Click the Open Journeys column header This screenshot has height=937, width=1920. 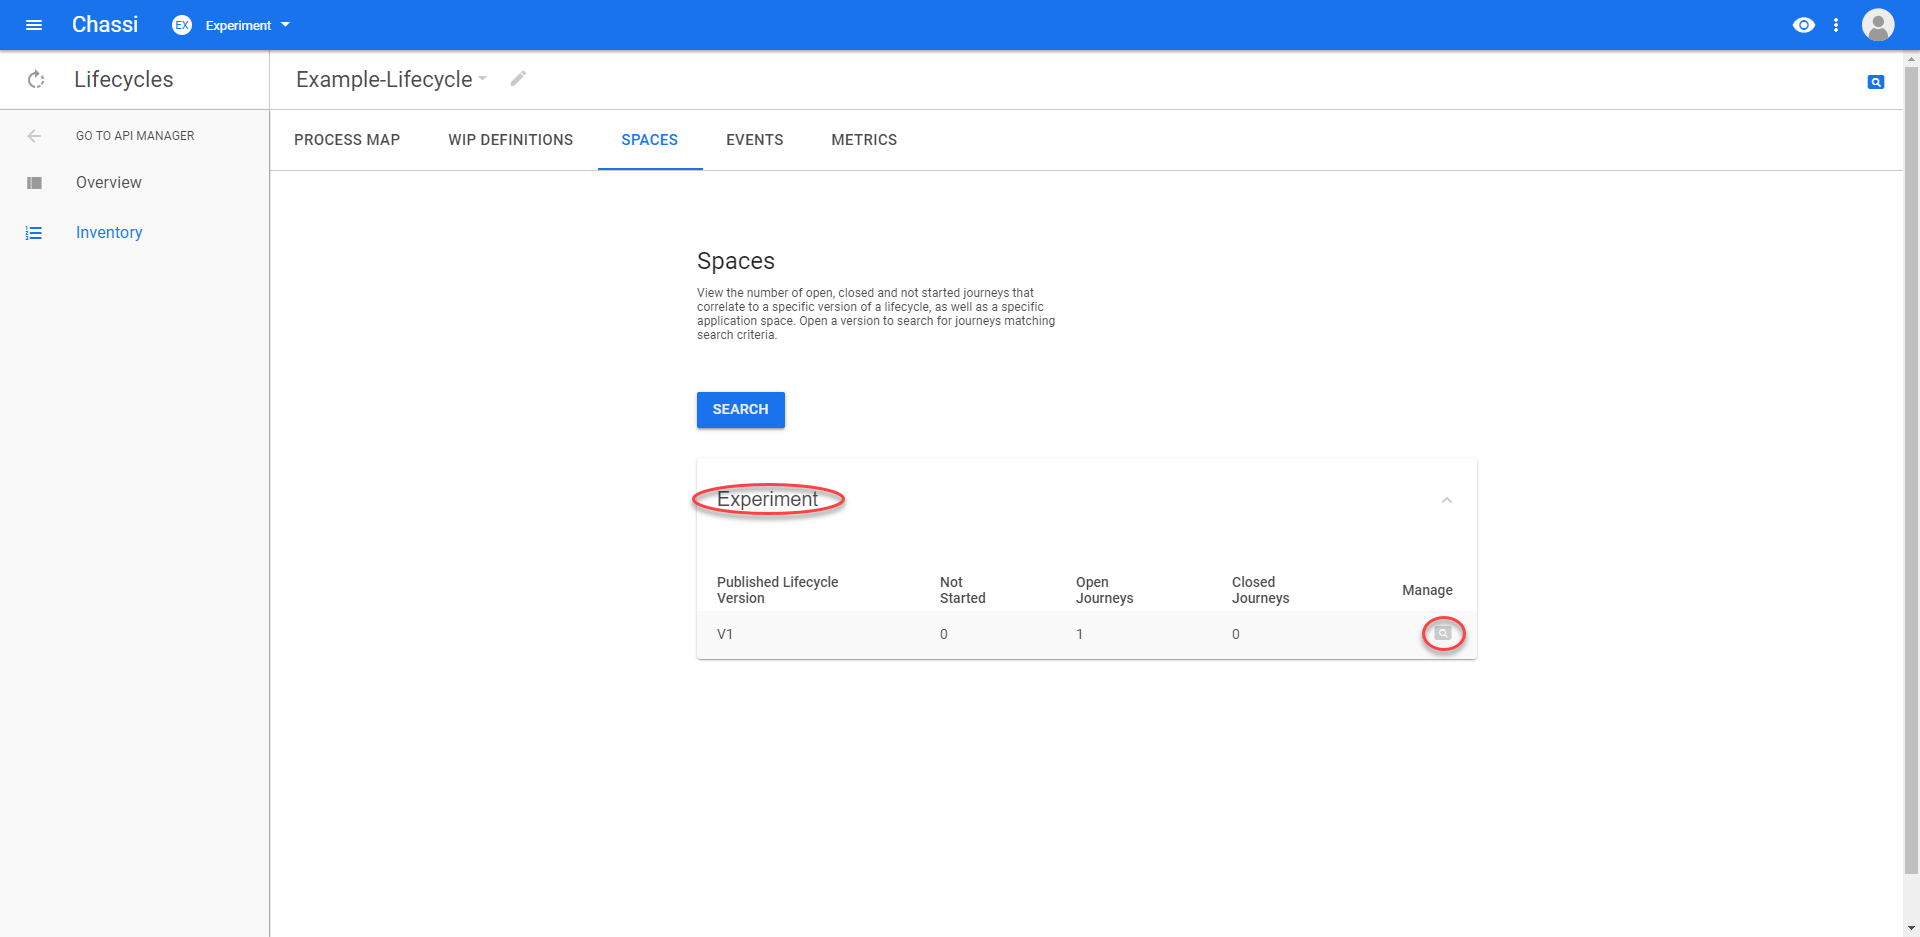coord(1105,590)
